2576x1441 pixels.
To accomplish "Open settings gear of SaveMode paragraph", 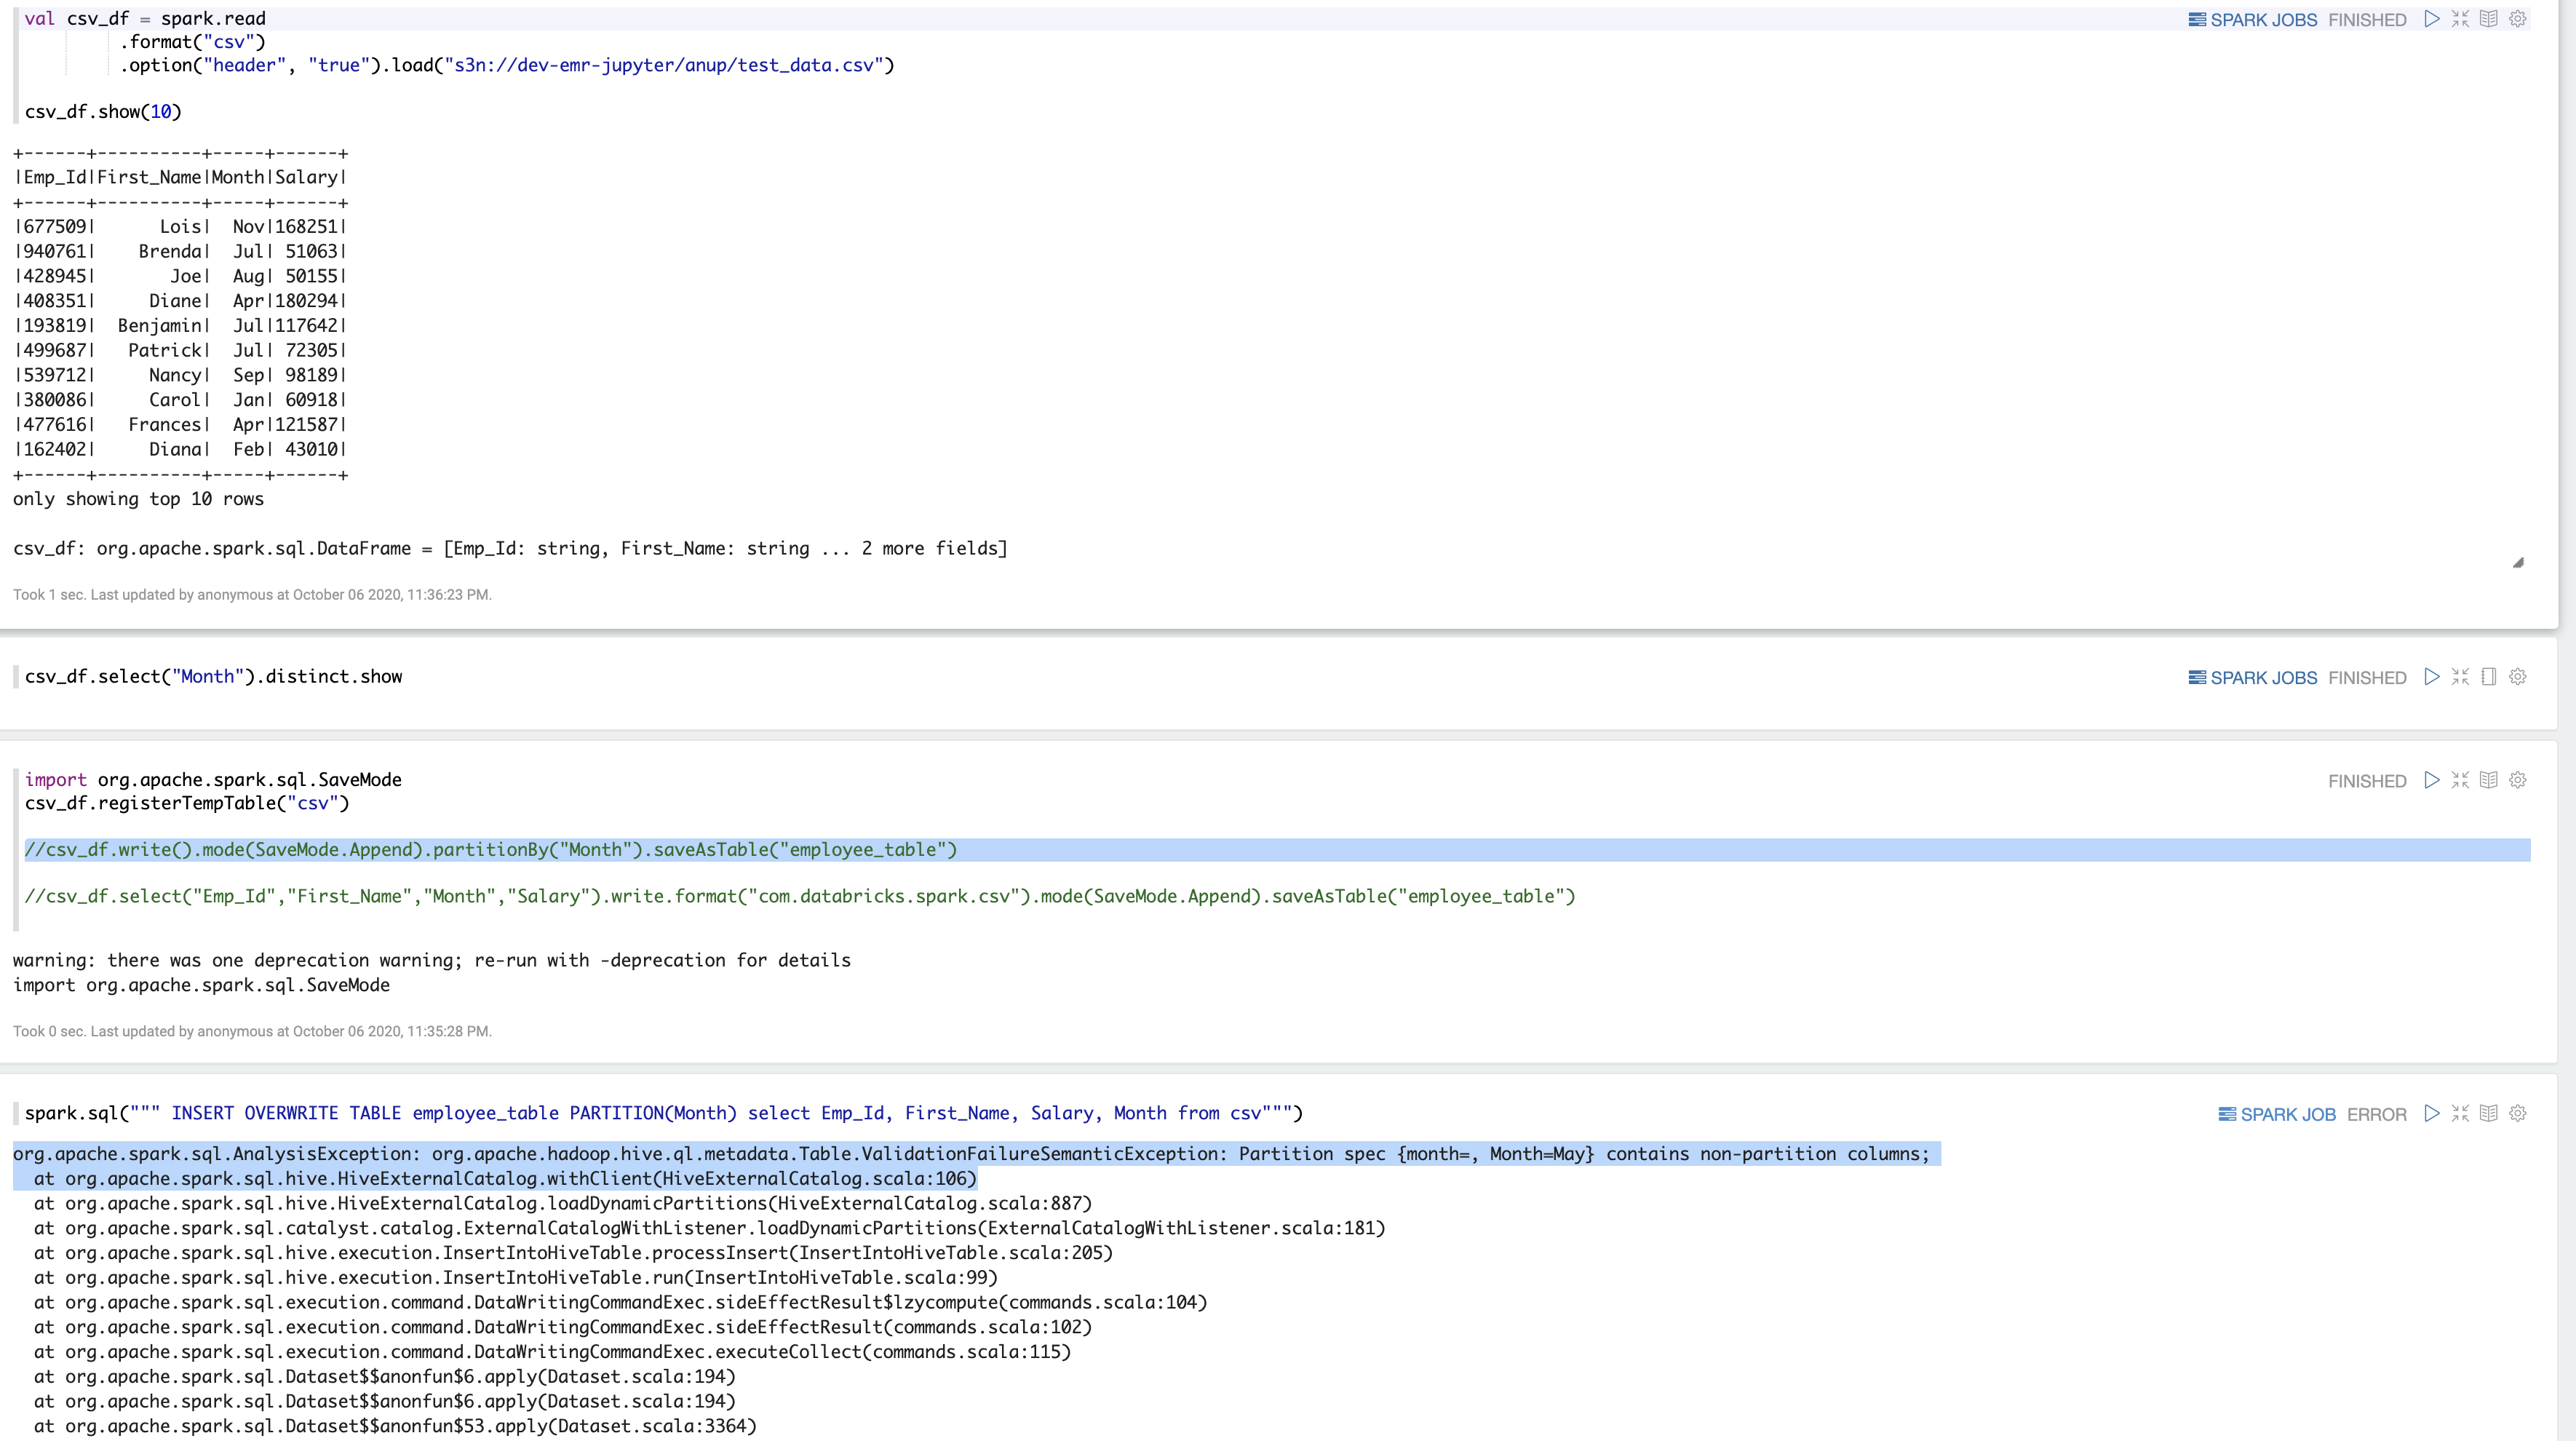I will pos(2518,780).
